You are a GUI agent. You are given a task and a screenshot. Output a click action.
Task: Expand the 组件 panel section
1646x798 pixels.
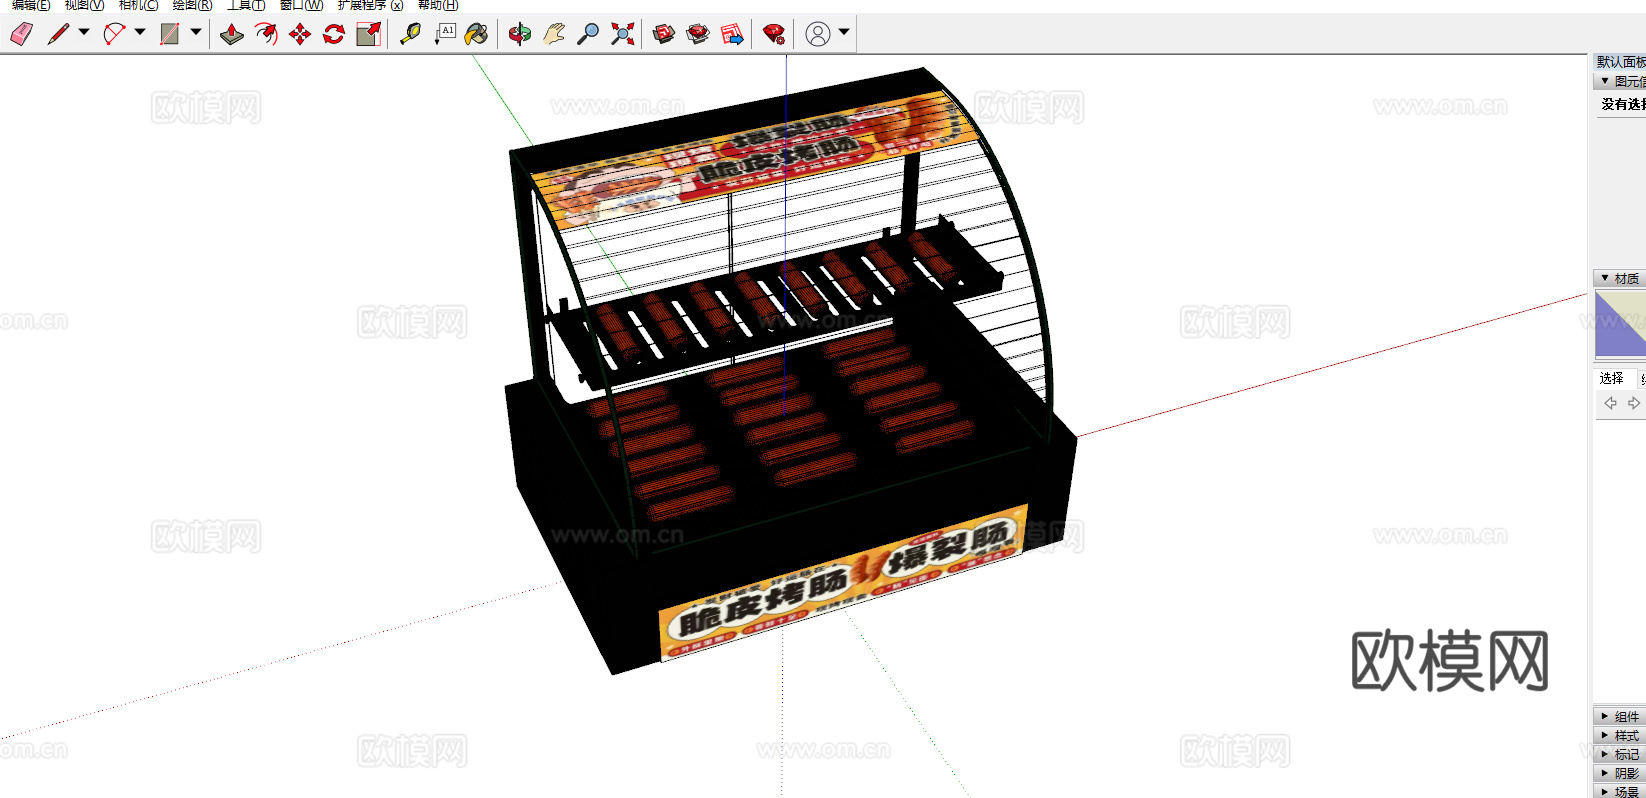(1619, 716)
